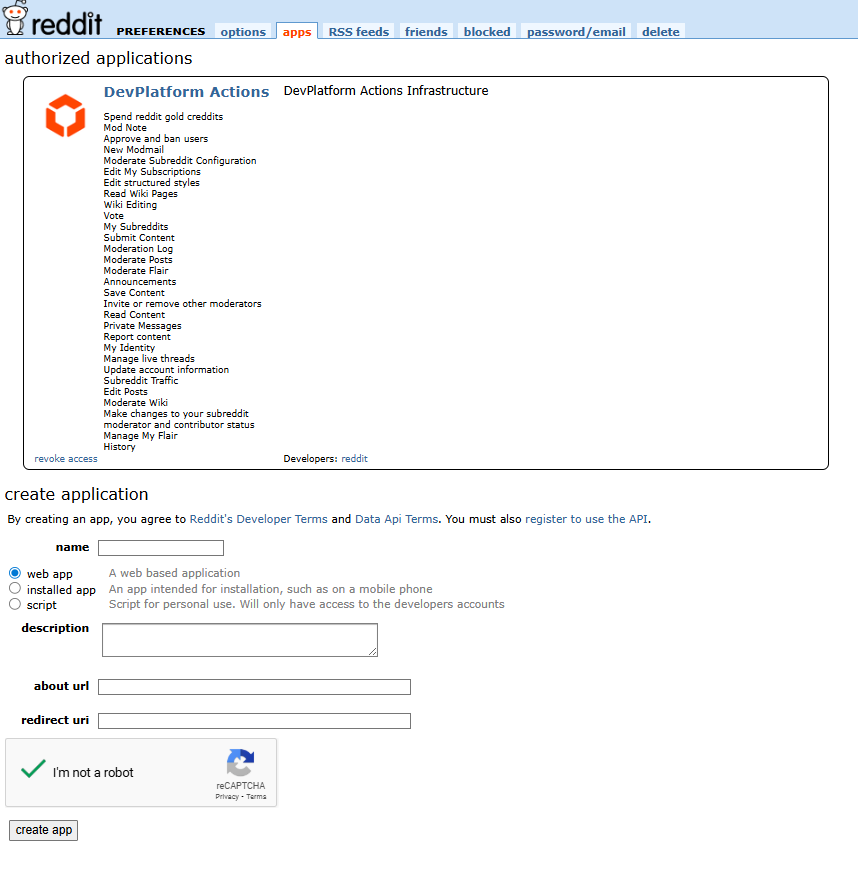Click the application name input field
The image size is (858, 889).
pos(161,548)
